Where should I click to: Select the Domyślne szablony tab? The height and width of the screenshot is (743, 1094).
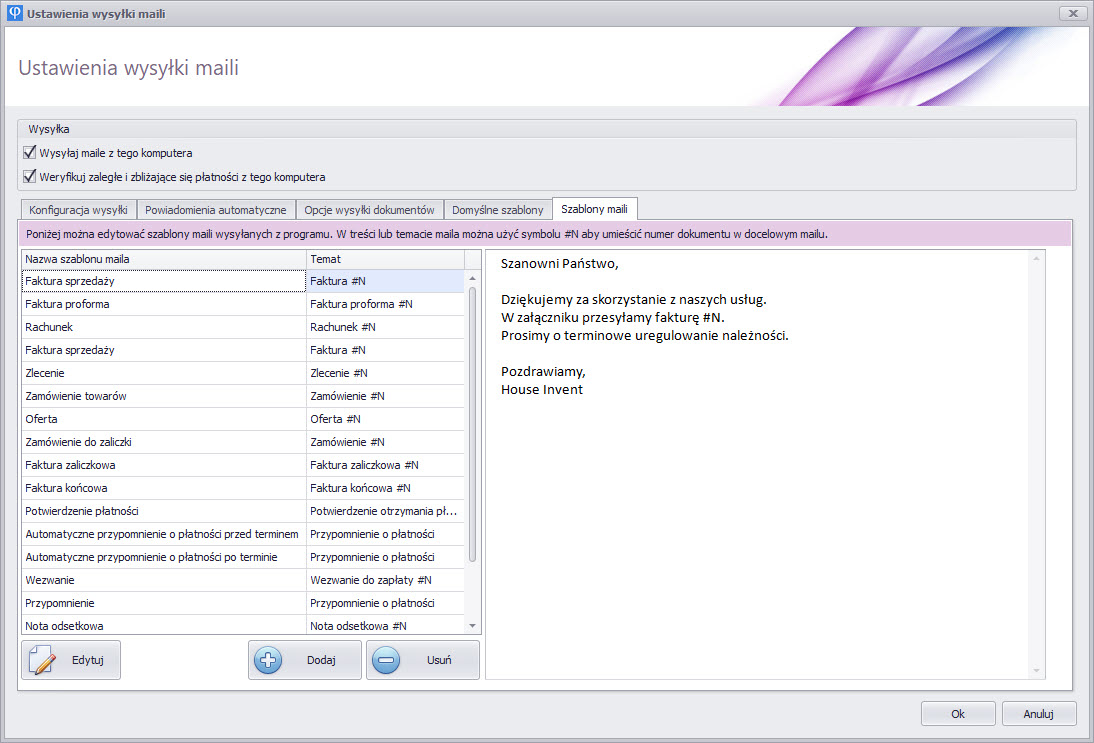click(x=497, y=210)
